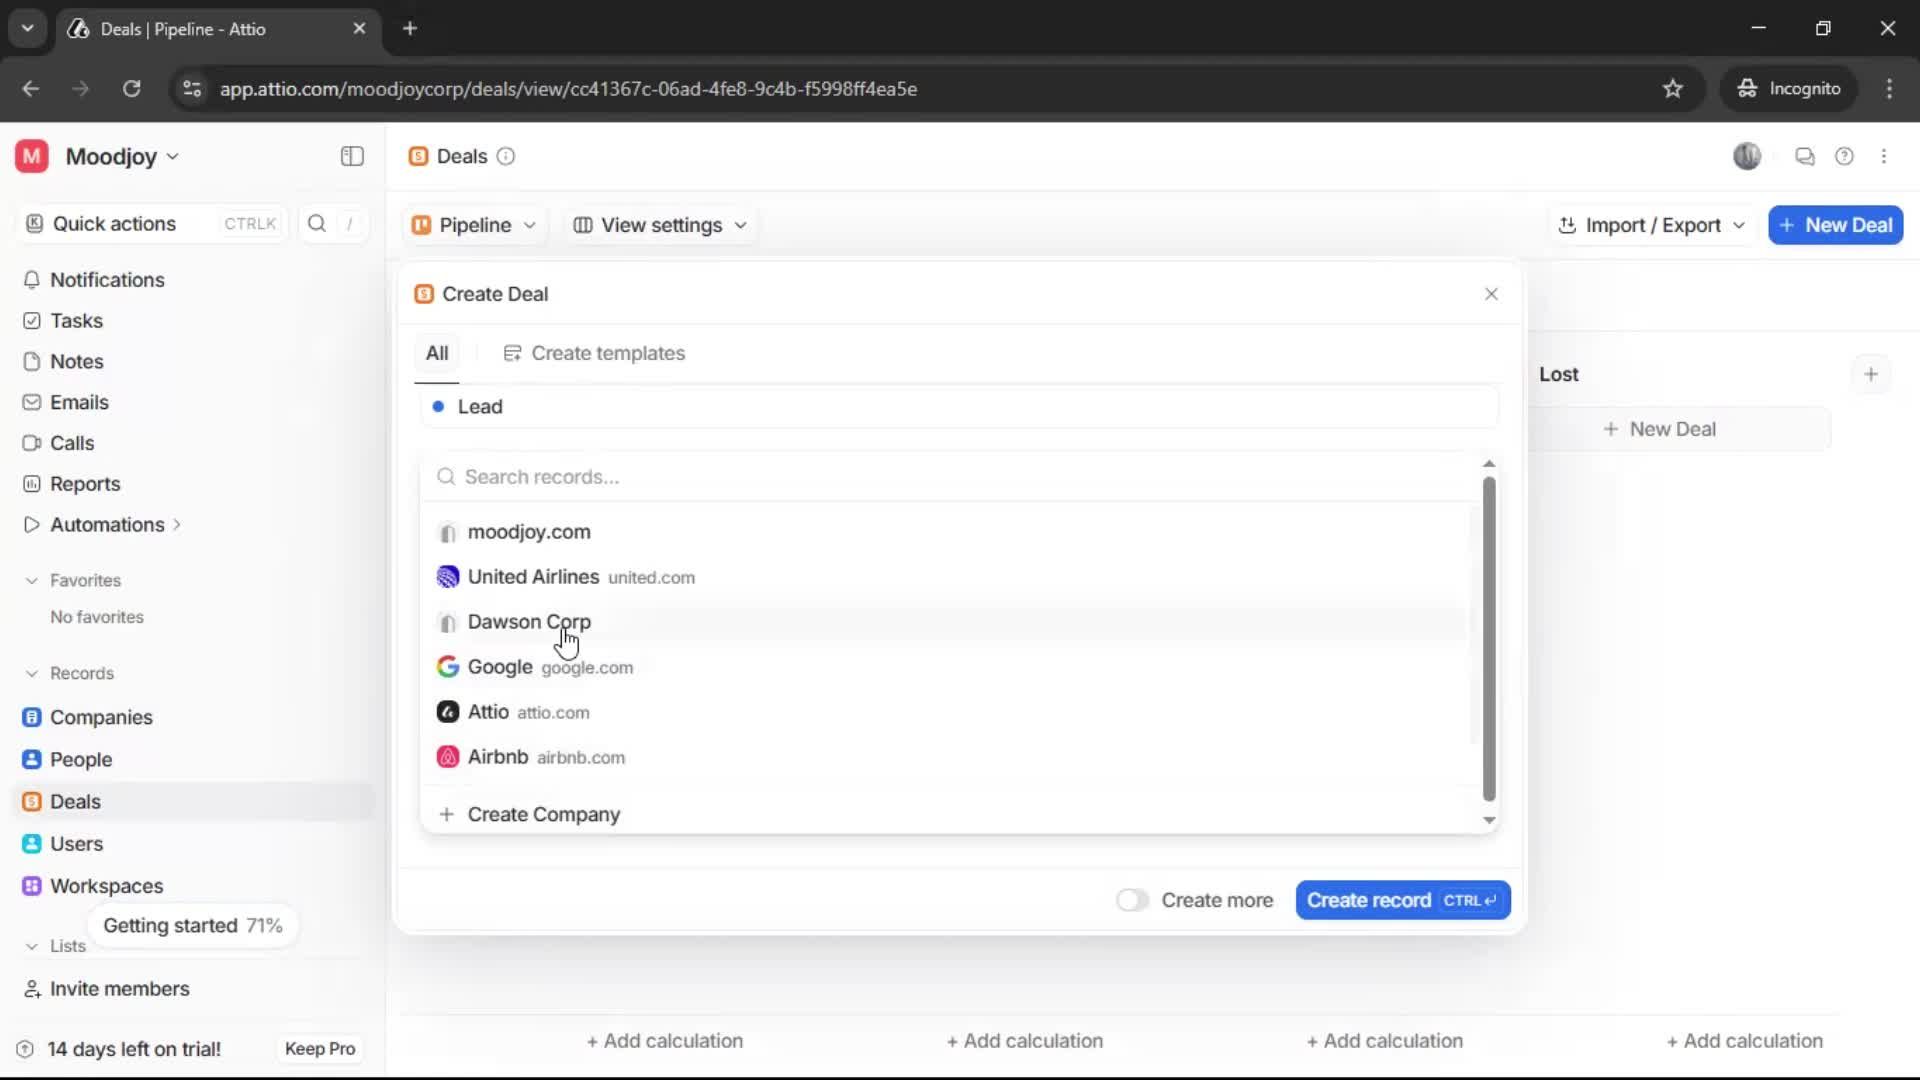The width and height of the screenshot is (1920, 1080).
Task: Open the Pipeline view dropdown
Action: tap(474, 225)
